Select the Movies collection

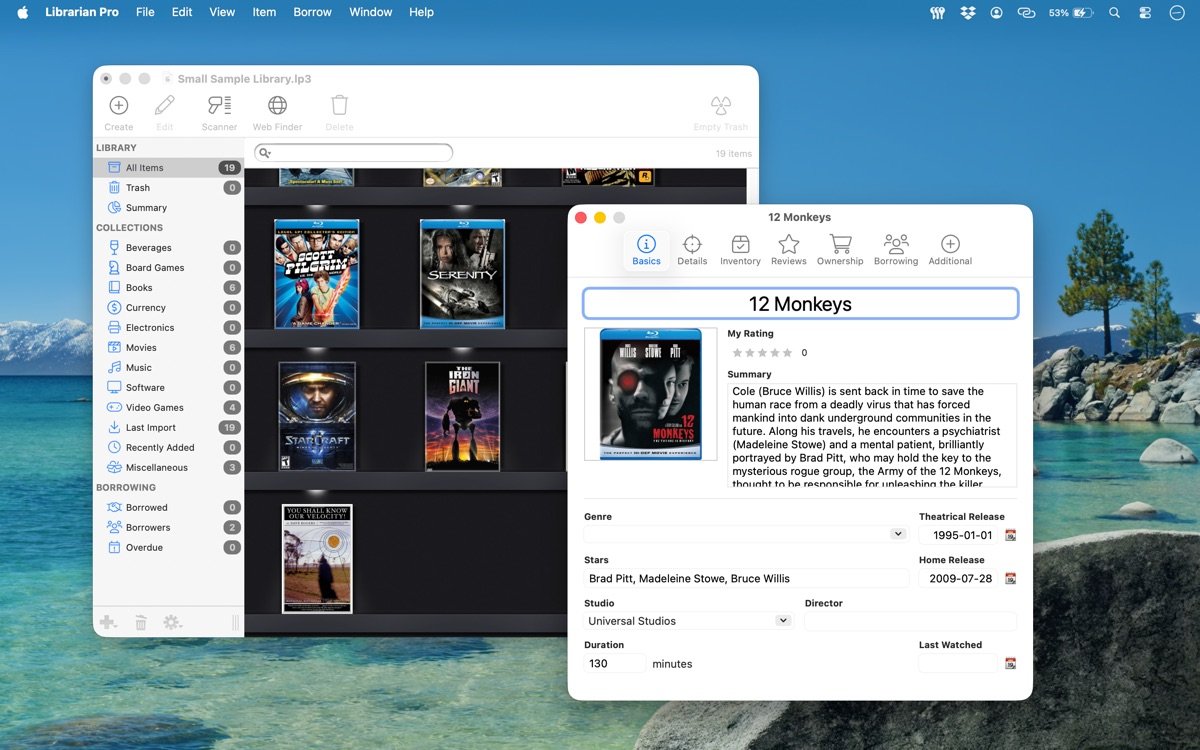pos(141,348)
